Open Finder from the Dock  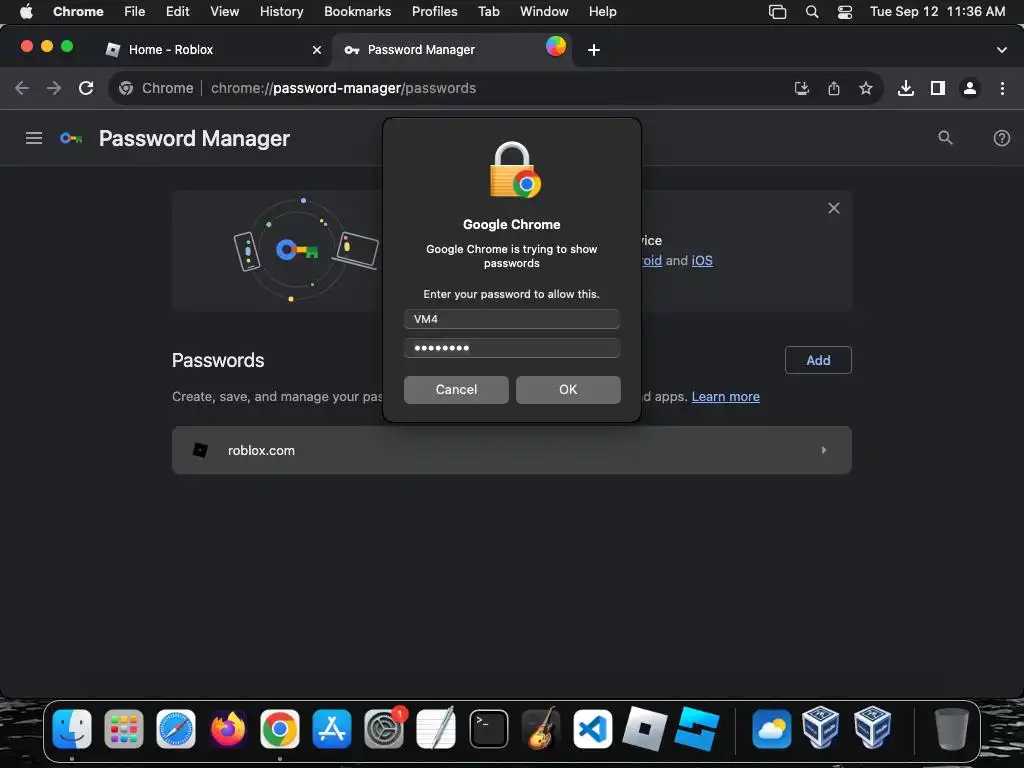point(72,728)
